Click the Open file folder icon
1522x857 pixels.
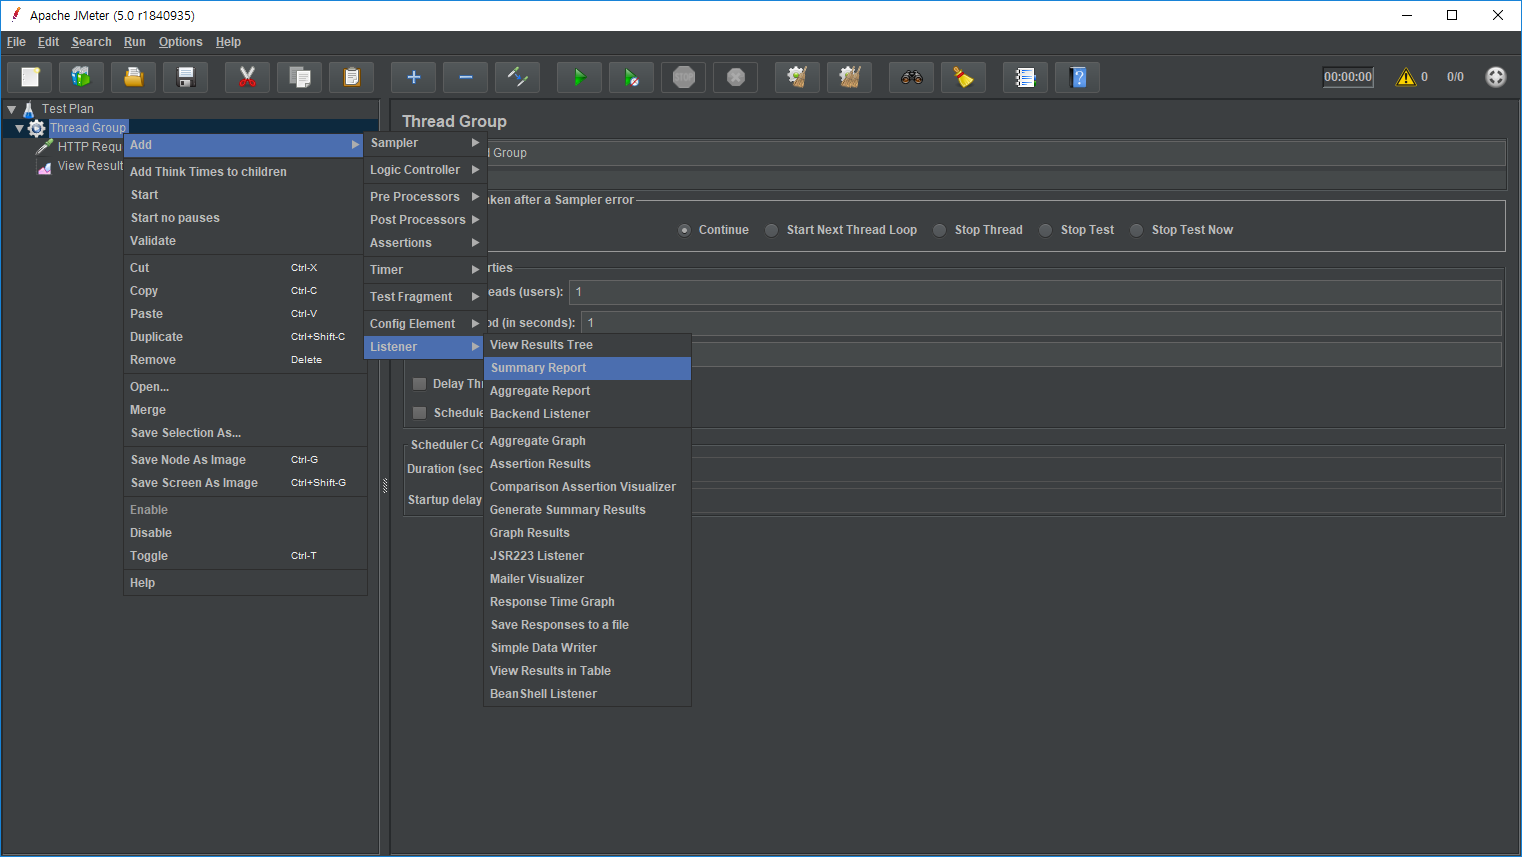(134, 77)
